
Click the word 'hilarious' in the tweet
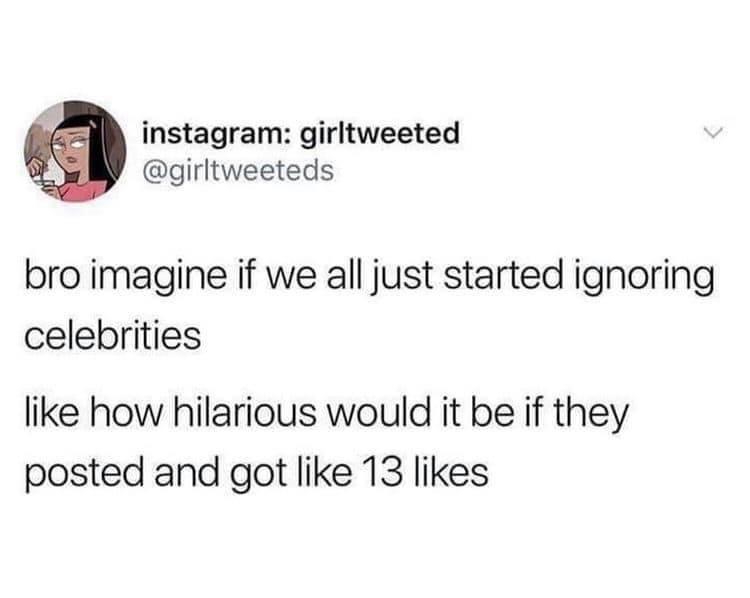point(243,412)
